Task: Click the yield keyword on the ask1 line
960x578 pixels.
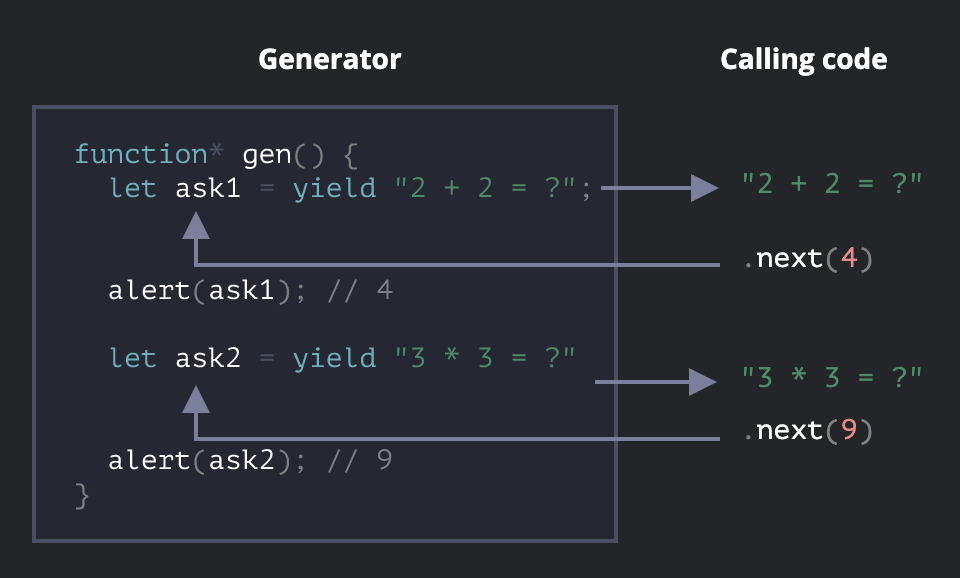Action: coord(334,188)
